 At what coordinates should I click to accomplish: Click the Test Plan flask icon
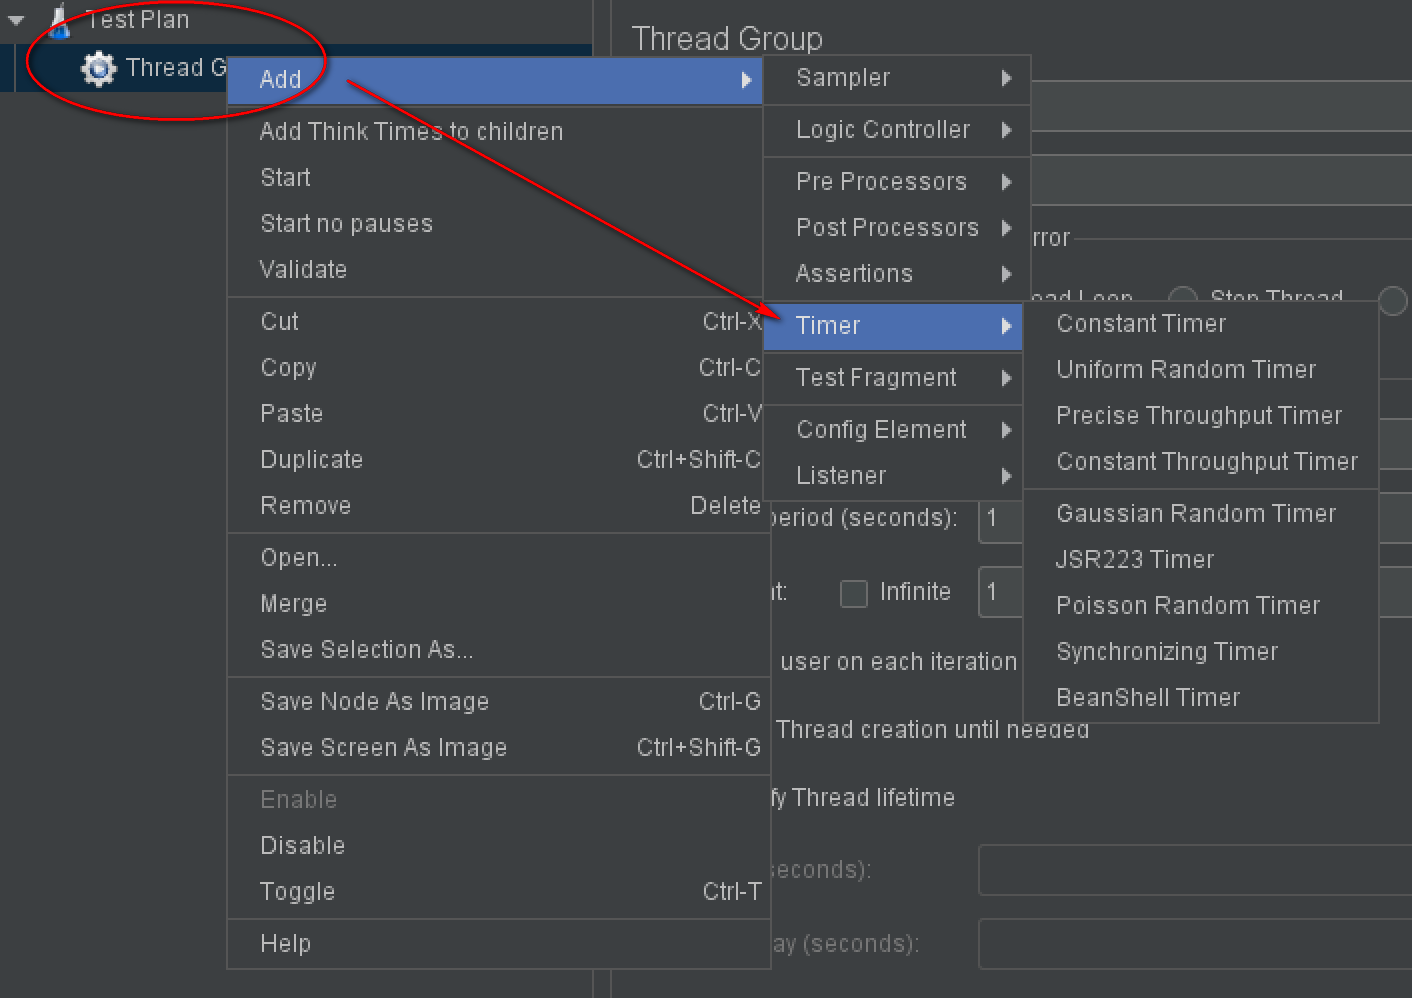[59, 21]
